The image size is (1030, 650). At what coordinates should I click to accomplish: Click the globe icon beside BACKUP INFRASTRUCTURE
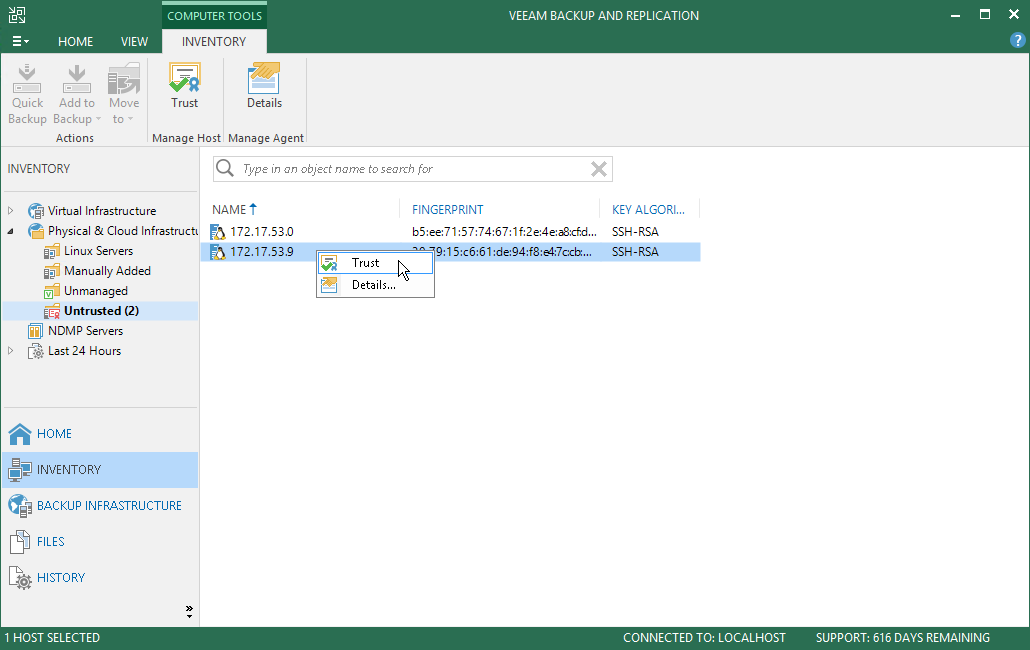click(x=20, y=506)
